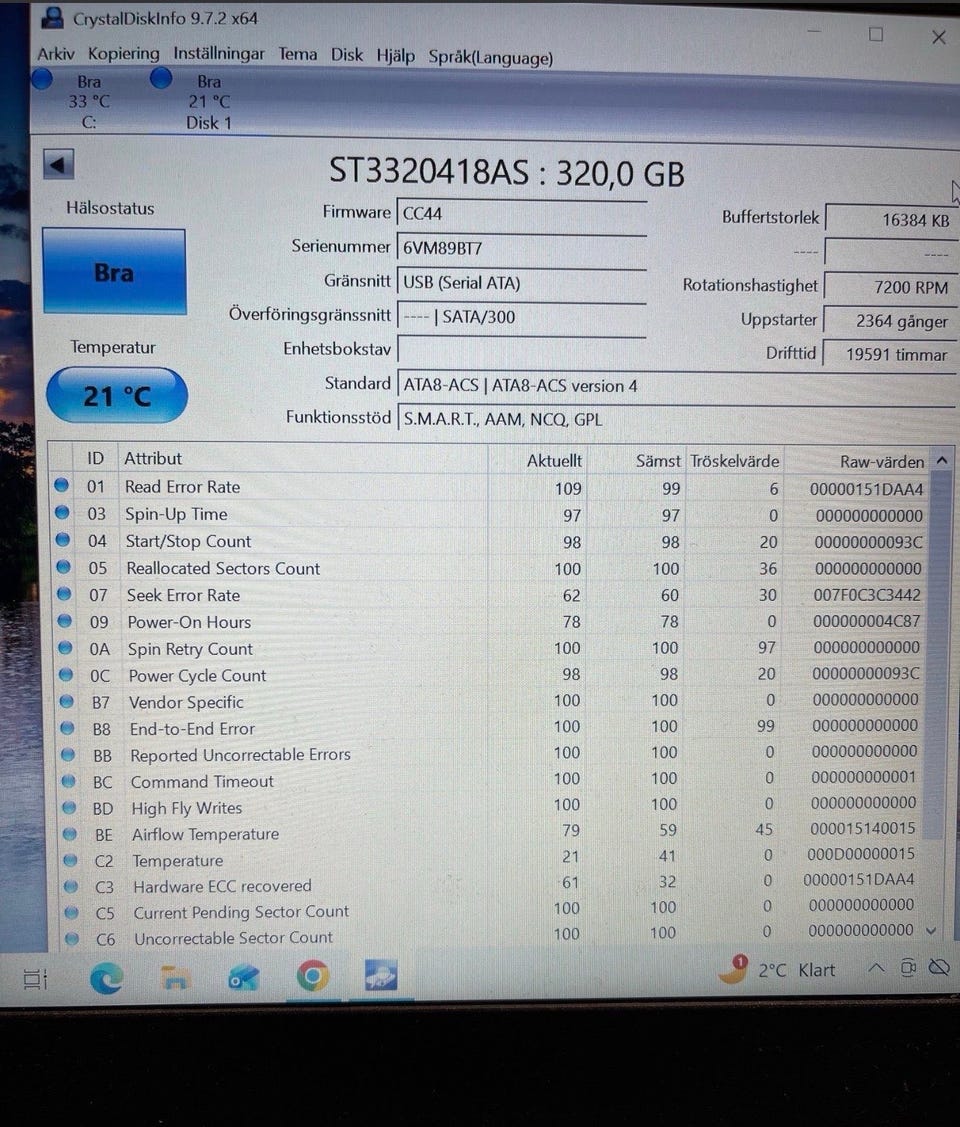The height and width of the screenshot is (1127, 960).
Task: Open Microsoft Edge from the taskbar
Action: tap(106, 978)
